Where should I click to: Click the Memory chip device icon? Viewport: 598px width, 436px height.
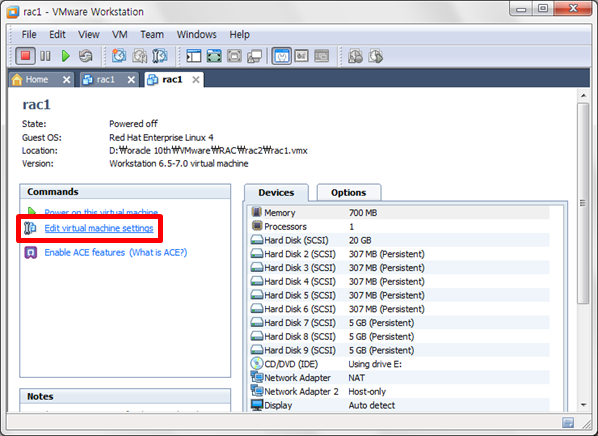pyautogui.click(x=257, y=212)
